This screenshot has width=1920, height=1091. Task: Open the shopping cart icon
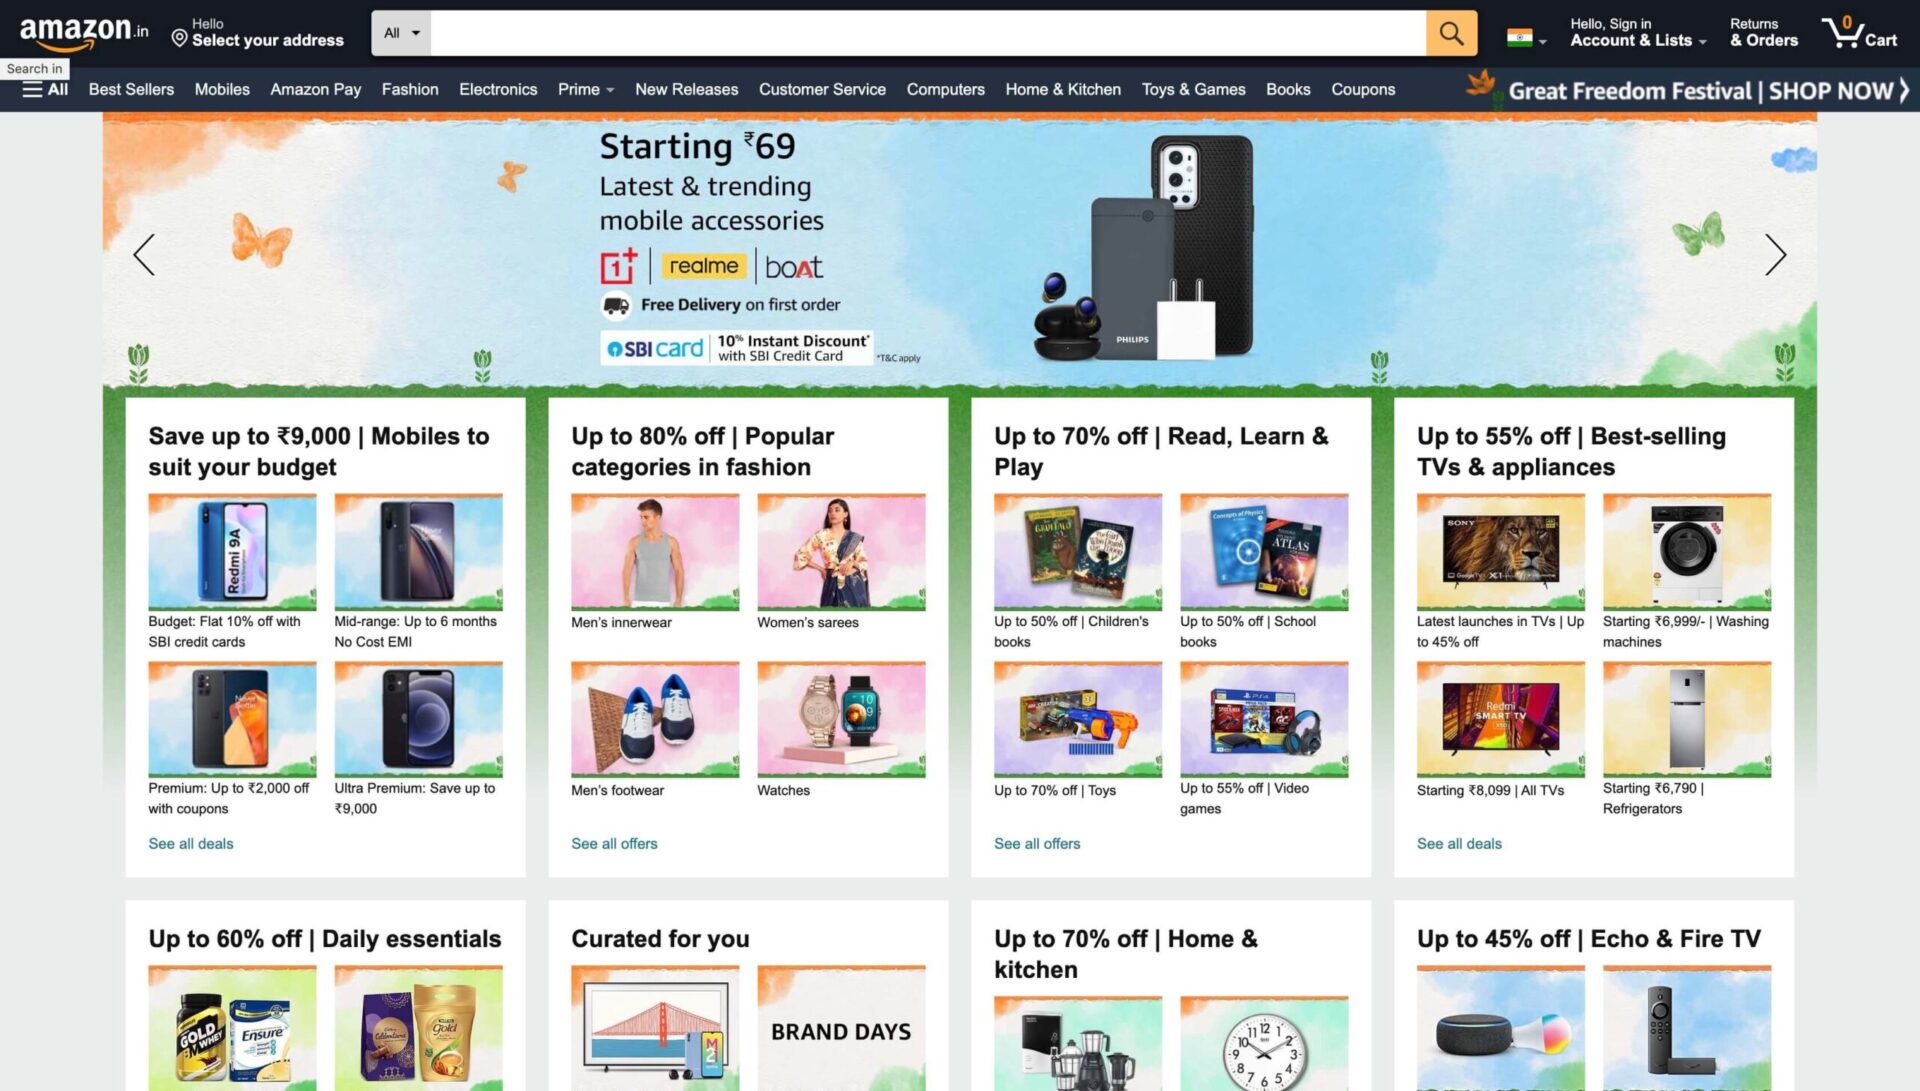[x=1859, y=33]
